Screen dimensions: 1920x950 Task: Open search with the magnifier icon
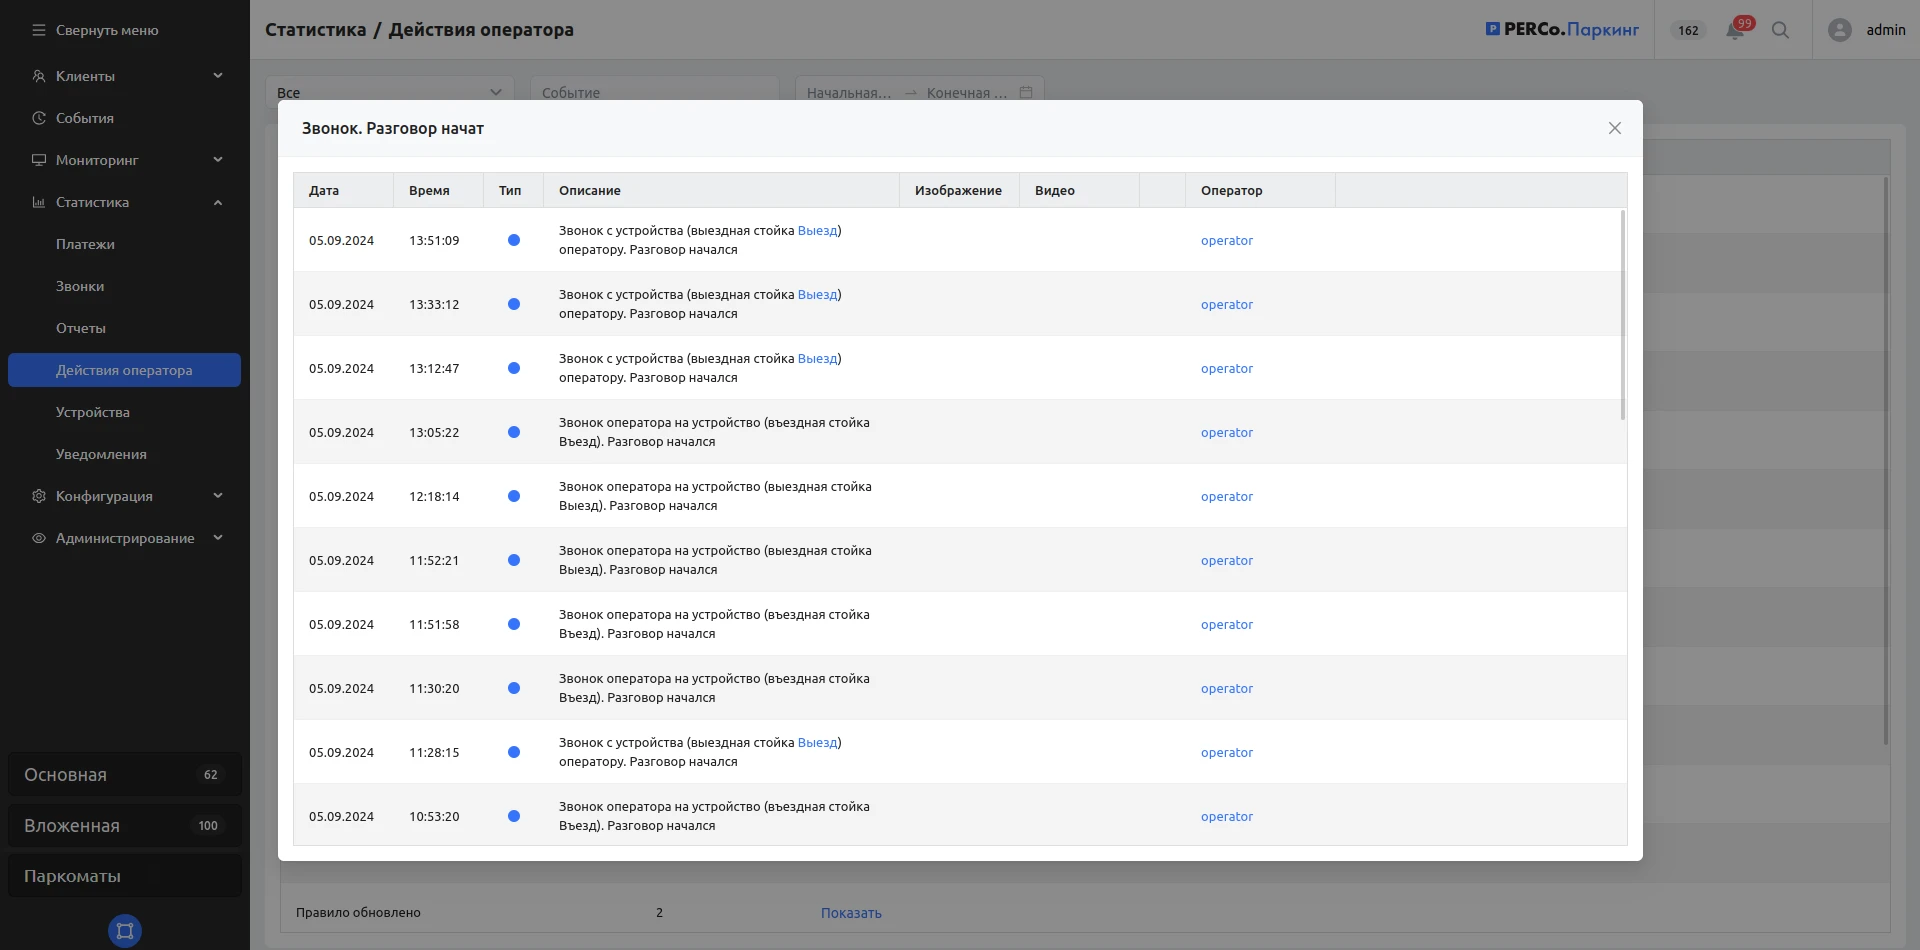[1780, 30]
